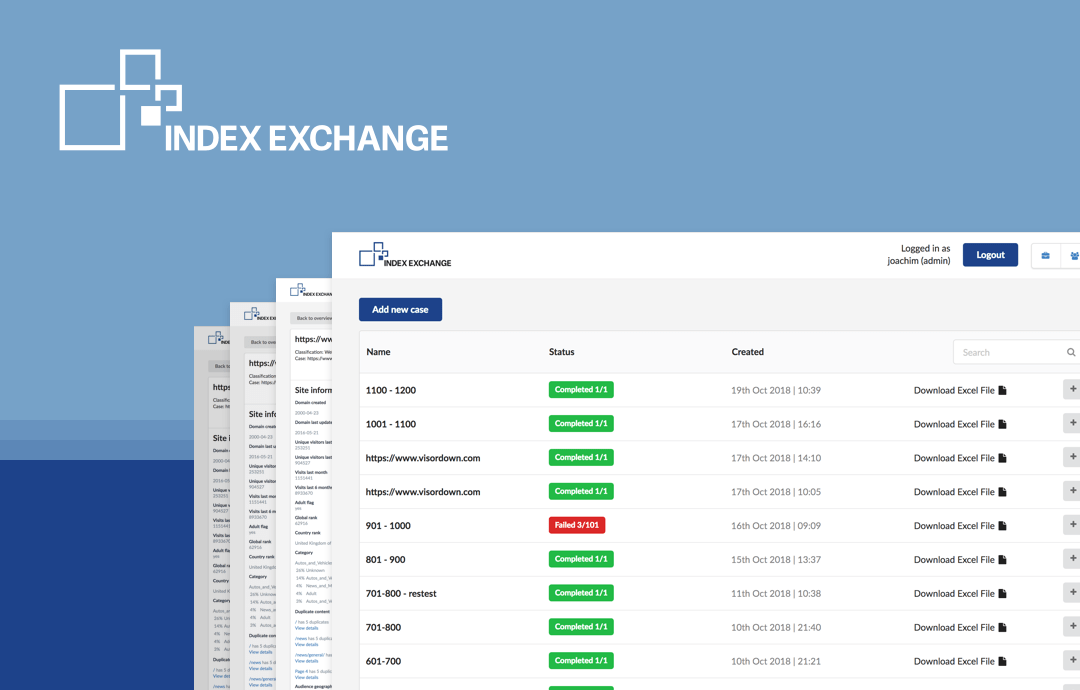Download Excel File for 1001 - 1100
Image resolution: width=1080 pixels, height=690 pixels.
[x=960, y=424]
